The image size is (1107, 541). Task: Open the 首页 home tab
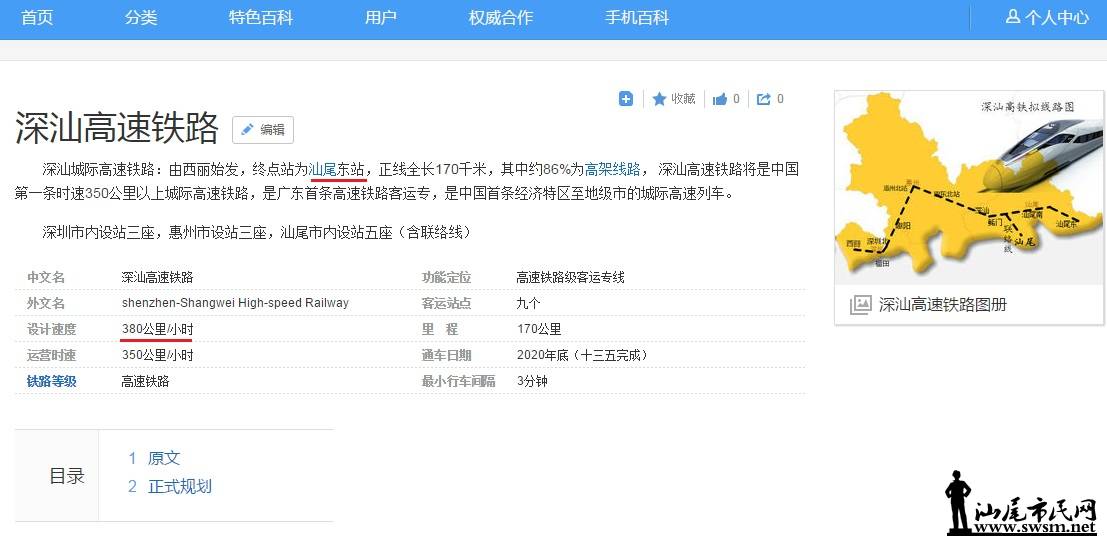37,18
